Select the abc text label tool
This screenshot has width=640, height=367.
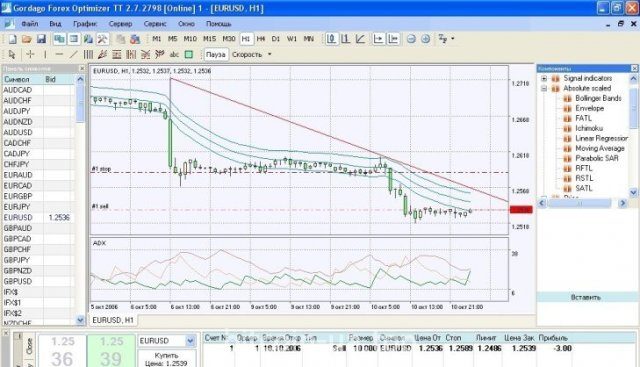[x=174, y=54]
